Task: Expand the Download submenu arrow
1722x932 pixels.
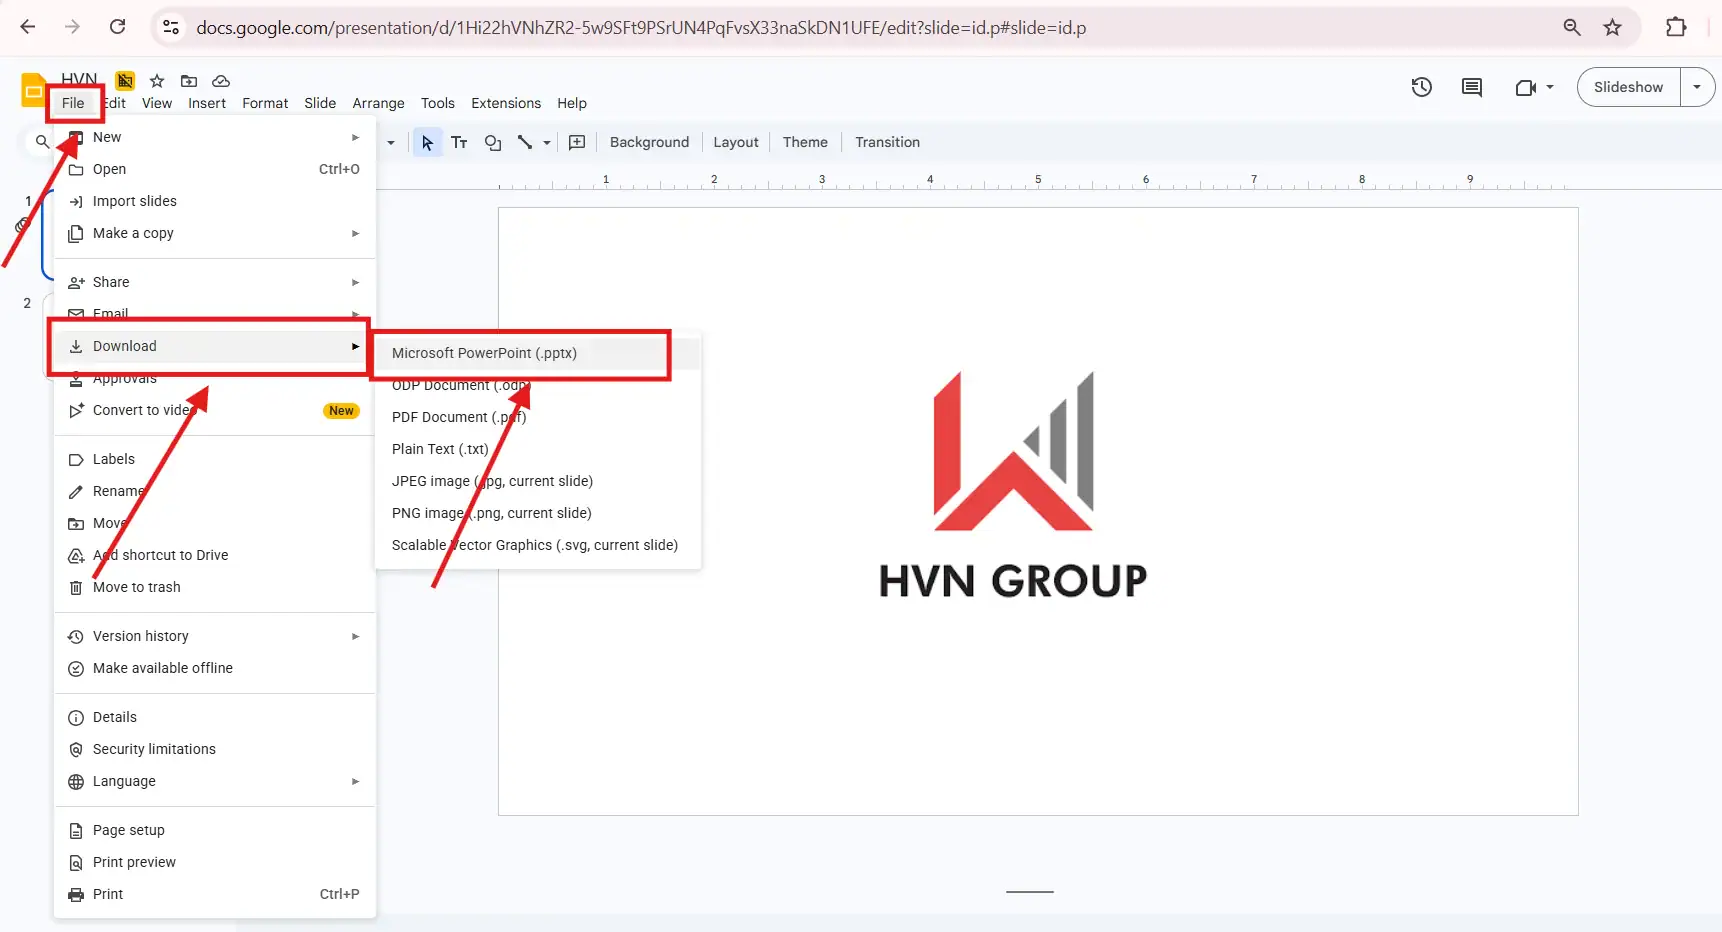Action: 355,346
